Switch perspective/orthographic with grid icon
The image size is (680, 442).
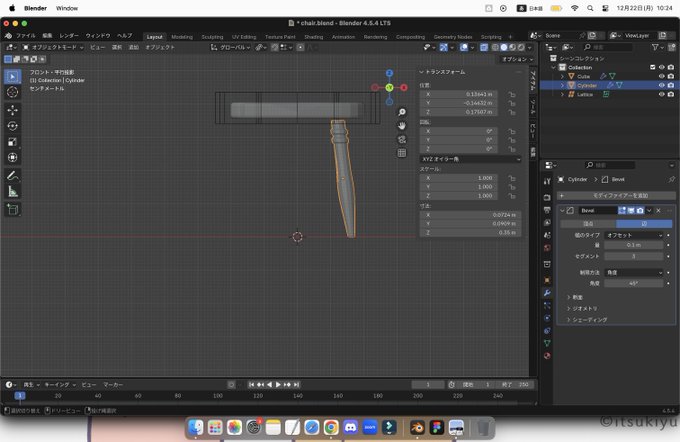point(402,153)
